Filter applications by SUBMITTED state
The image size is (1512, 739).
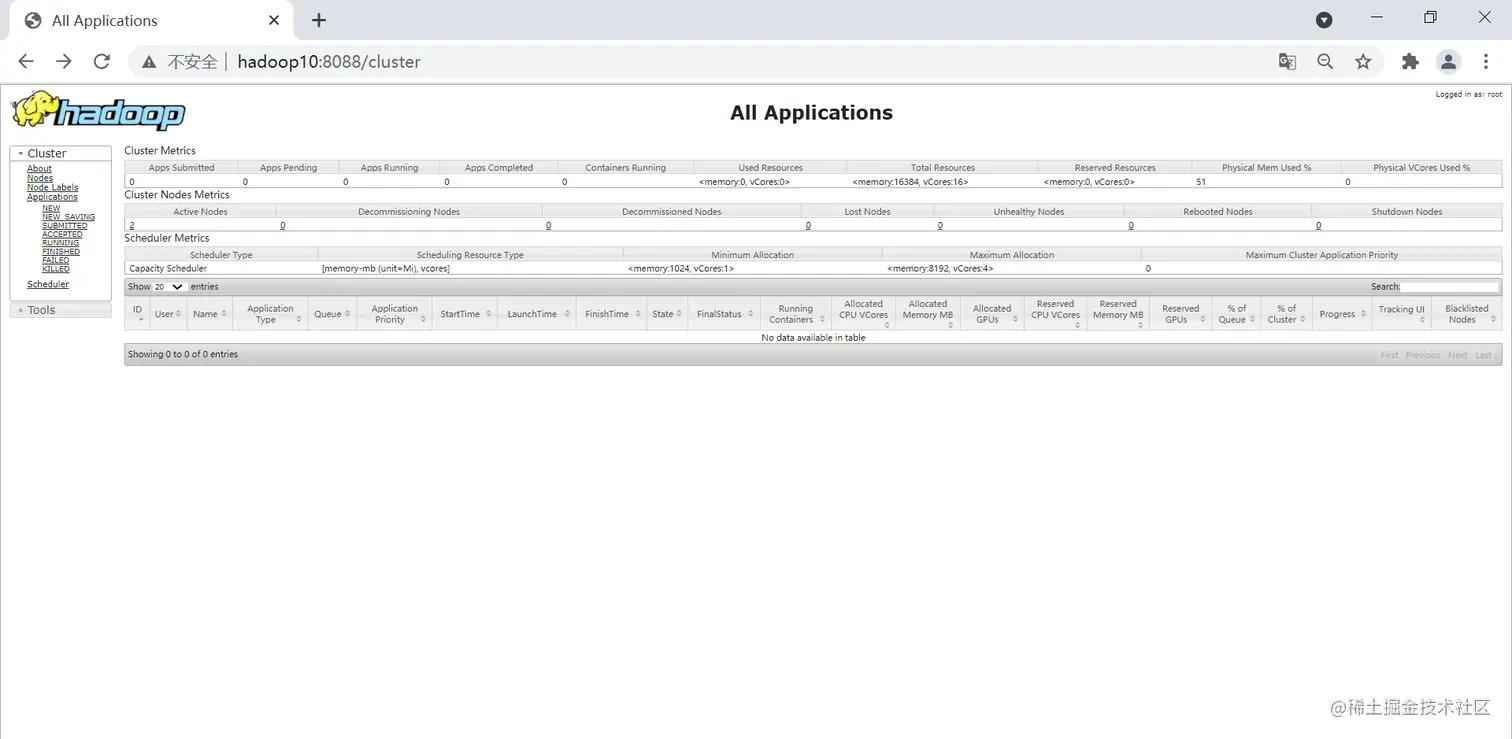point(64,226)
